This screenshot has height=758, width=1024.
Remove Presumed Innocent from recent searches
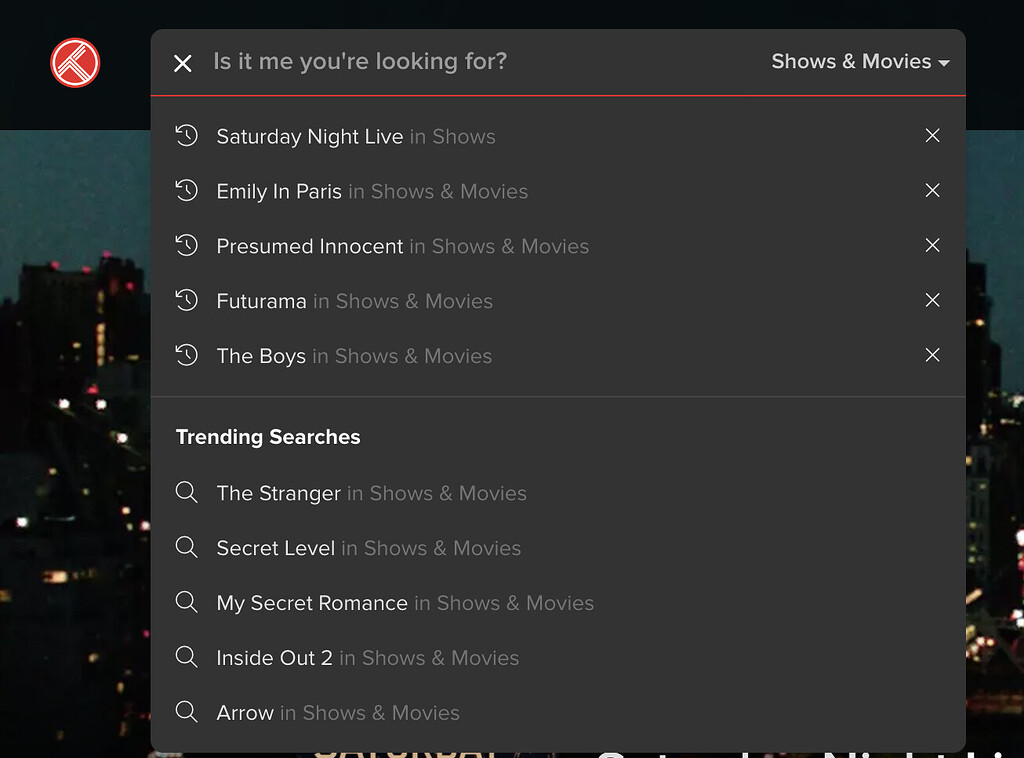point(932,245)
